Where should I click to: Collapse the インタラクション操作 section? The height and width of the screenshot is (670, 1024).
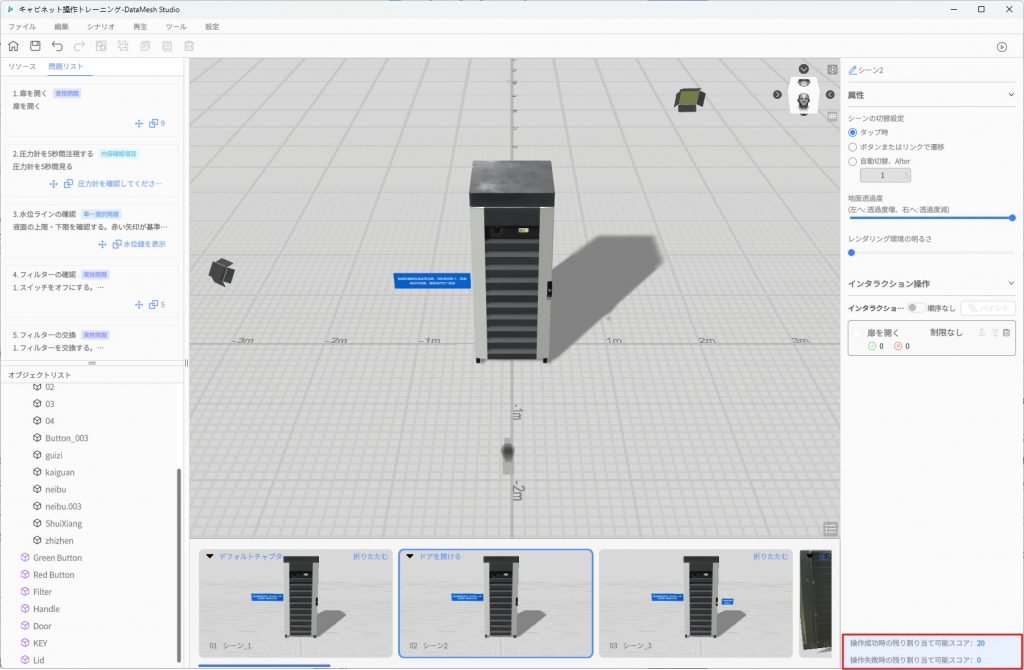(1011, 284)
